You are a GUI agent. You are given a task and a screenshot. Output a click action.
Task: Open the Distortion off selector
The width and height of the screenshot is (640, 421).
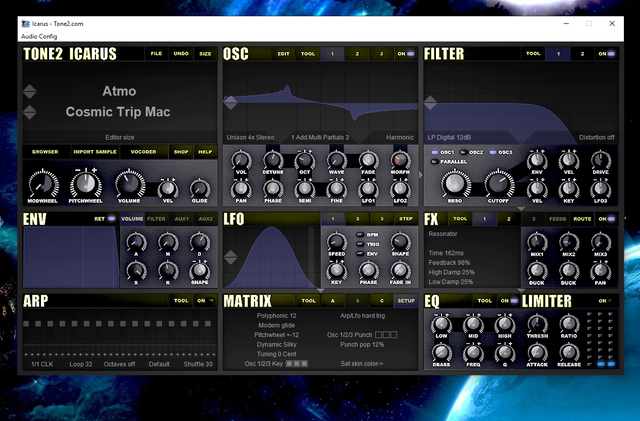pyautogui.click(x=596, y=138)
